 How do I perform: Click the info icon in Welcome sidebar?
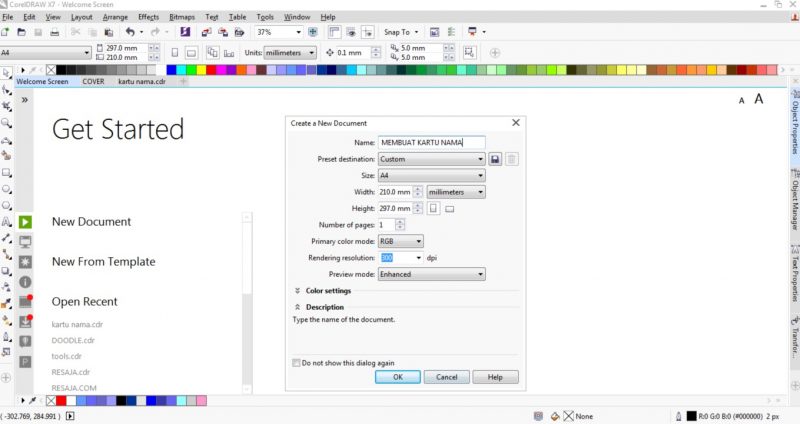tap(25, 282)
